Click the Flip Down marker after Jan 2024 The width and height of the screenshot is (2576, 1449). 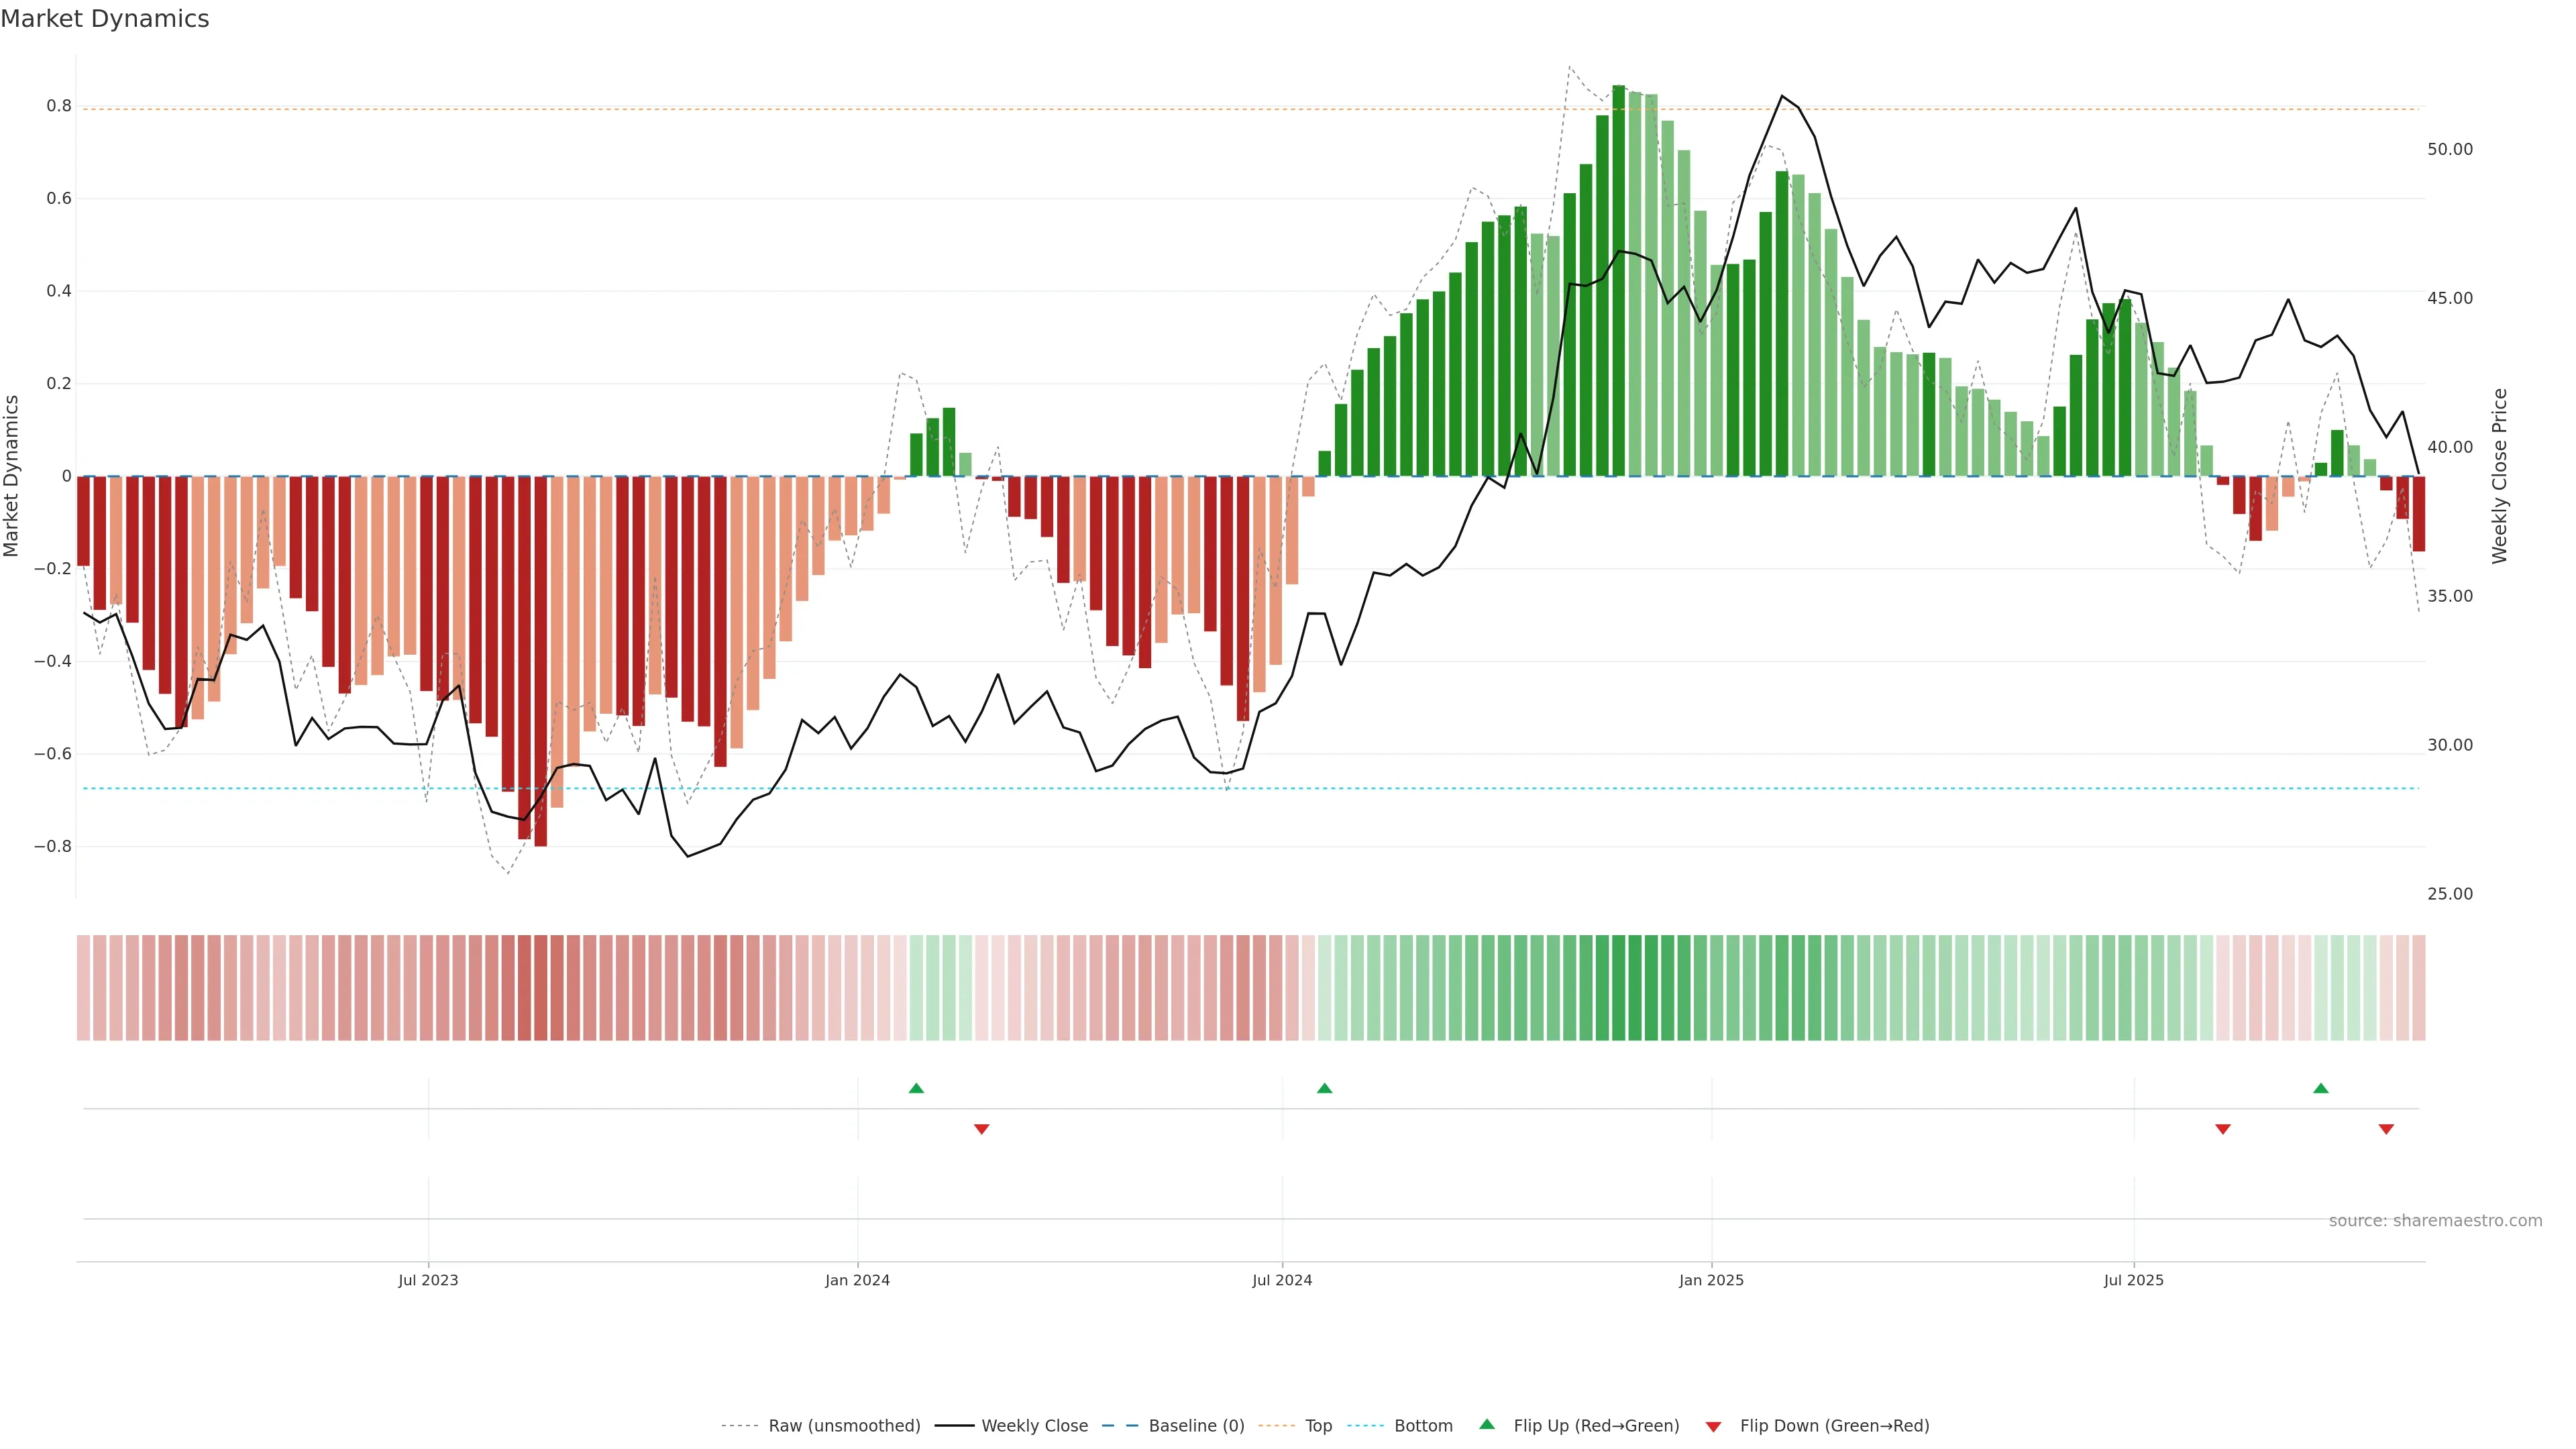click(x=981, y=1129)
